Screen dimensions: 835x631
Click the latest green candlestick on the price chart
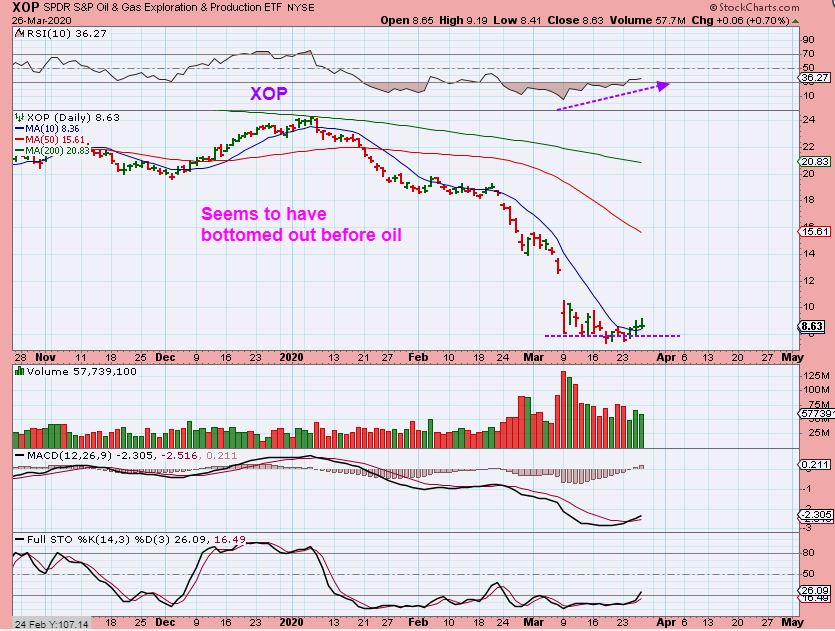(643, 323)
